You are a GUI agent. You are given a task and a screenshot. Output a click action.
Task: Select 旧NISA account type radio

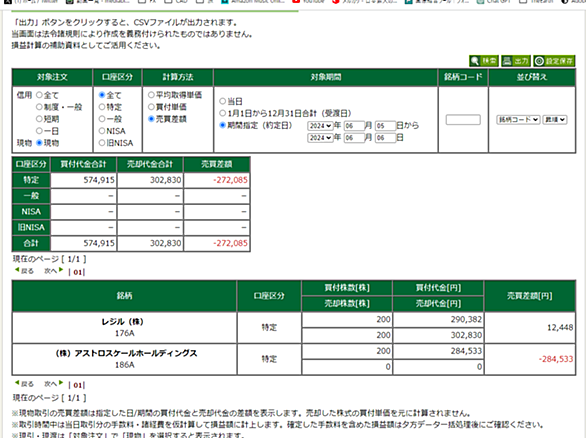102,143
